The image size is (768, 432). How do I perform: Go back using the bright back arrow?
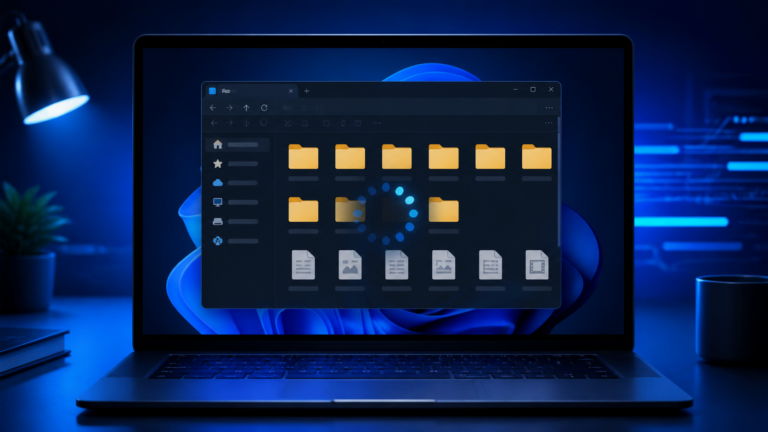tap(213, 108)
